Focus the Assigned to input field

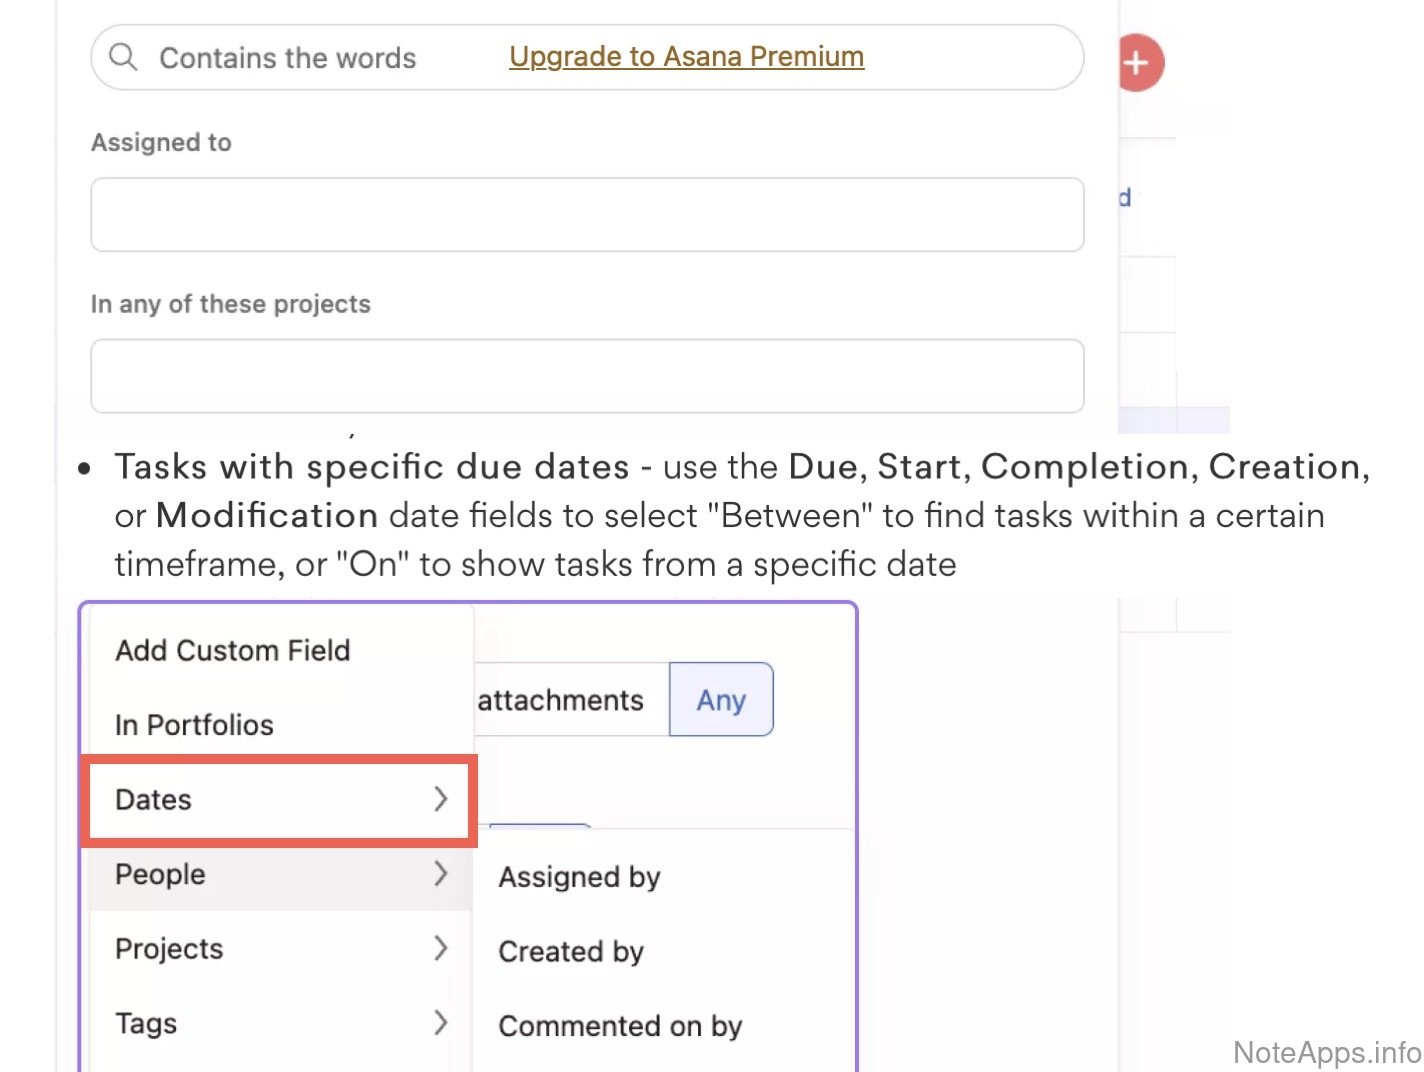(x=587, y=215)
